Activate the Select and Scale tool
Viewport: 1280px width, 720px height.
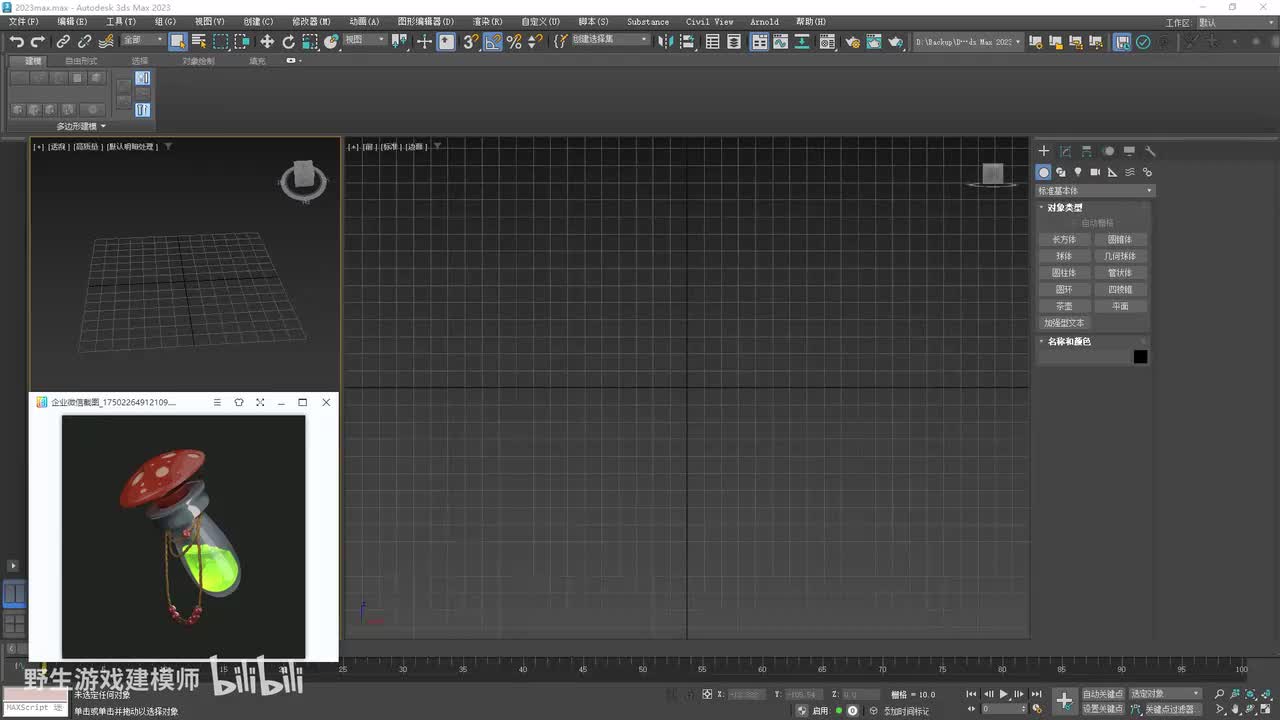[310, 42]
